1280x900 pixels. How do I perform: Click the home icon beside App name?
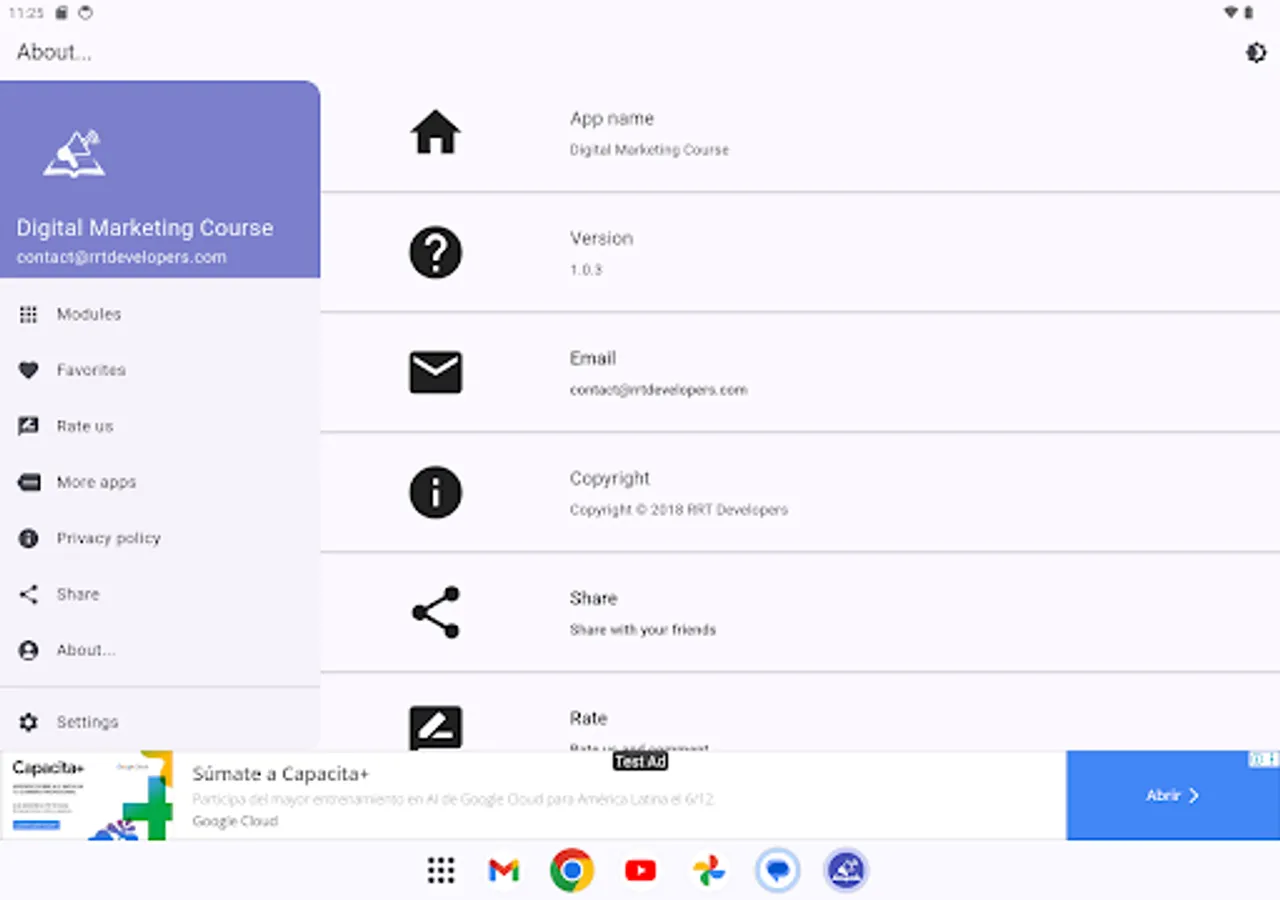pos(435,132)
